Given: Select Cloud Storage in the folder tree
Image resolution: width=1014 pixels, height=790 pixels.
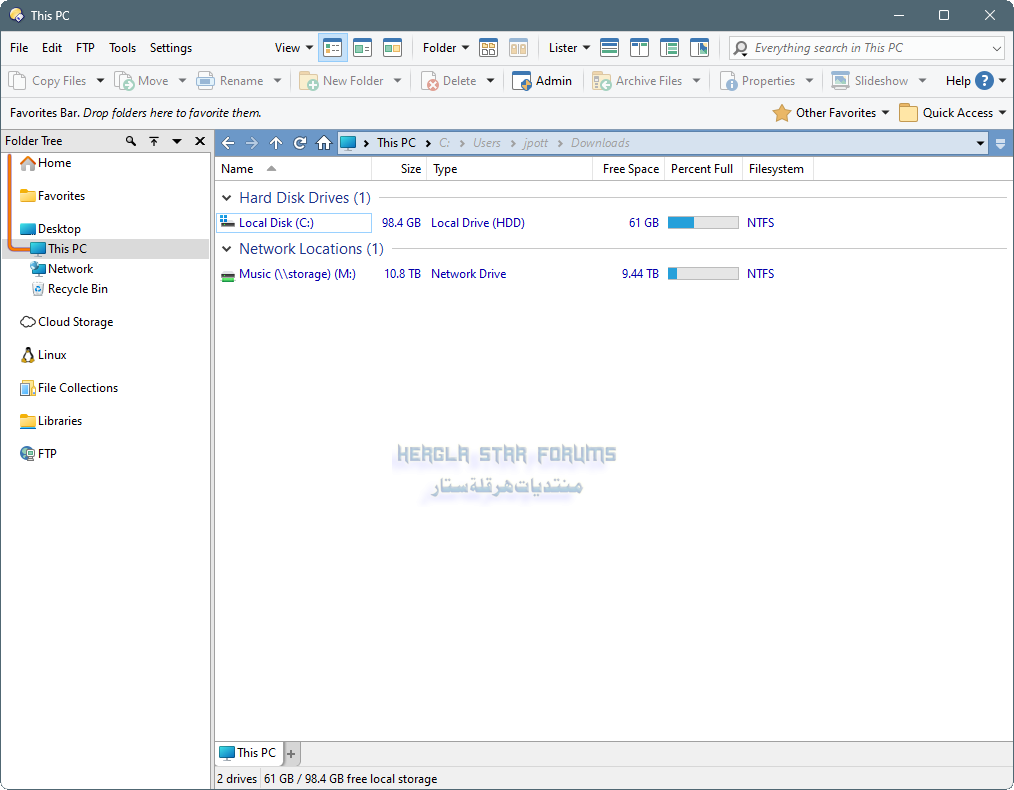Looking at the screenshot, I should point(75,322).
